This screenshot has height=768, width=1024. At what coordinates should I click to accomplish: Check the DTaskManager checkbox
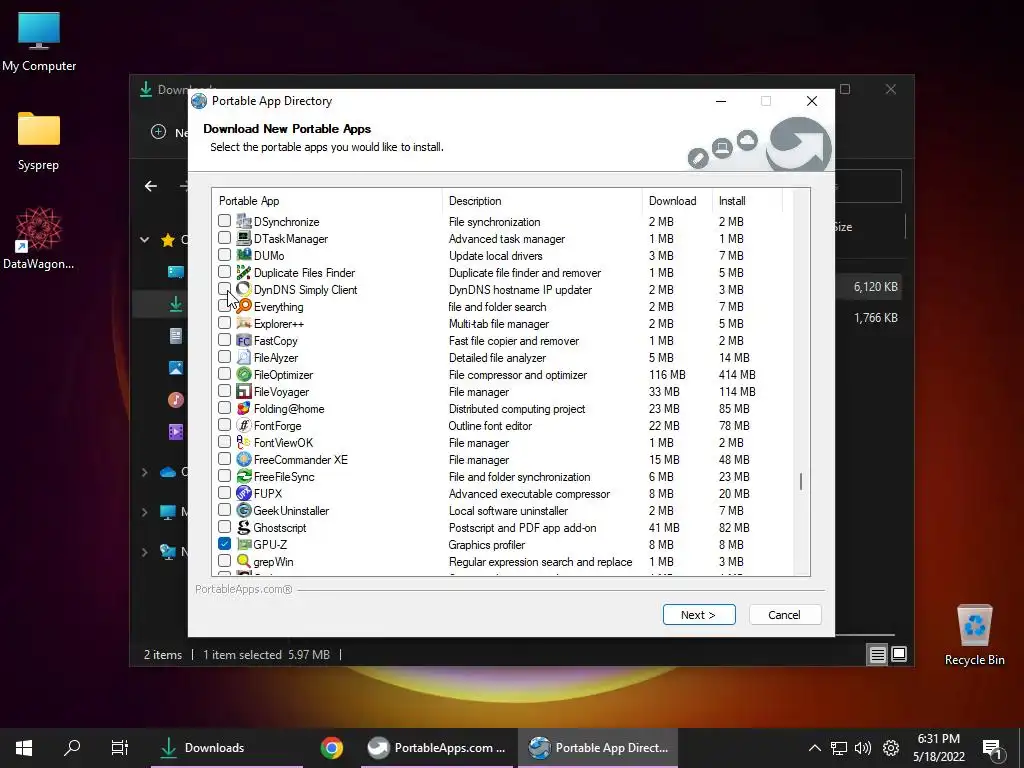click(225, 238)
